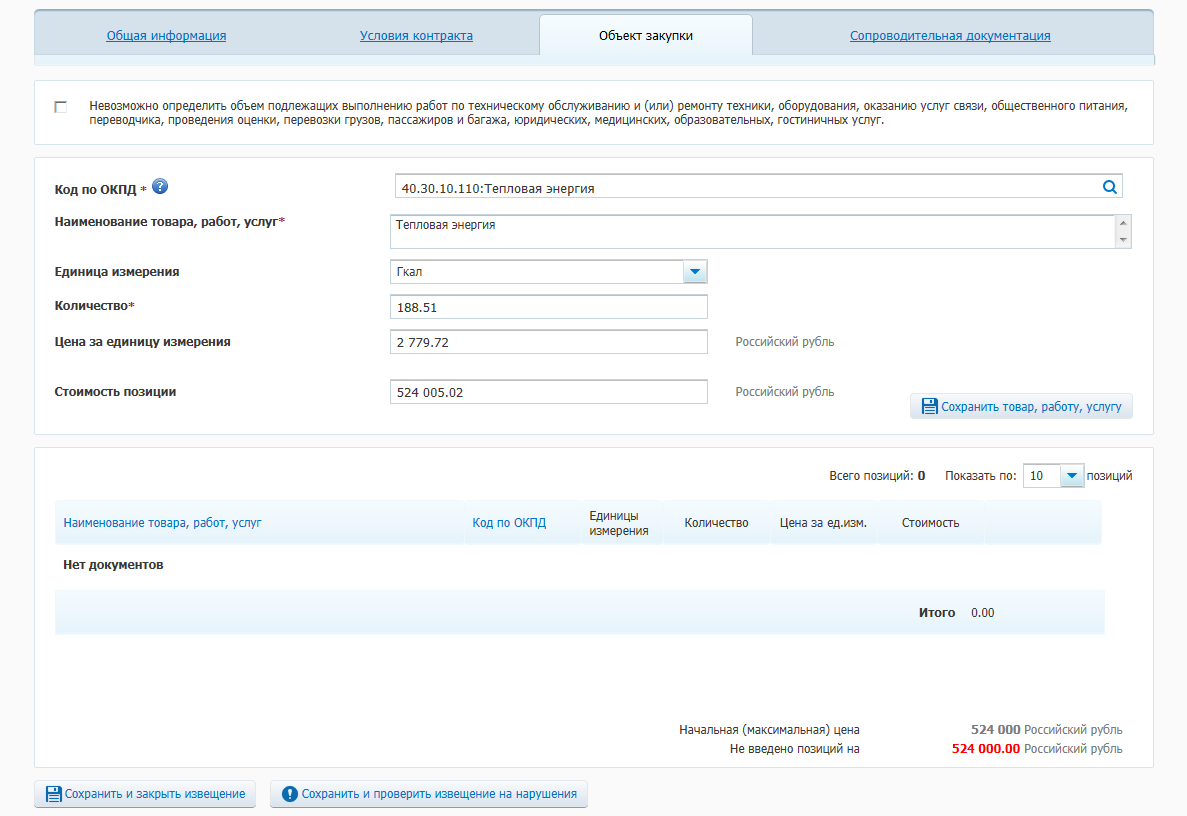
Task: Go to 'Сопроводительная документация' tab
Action: tap(949, 36)
